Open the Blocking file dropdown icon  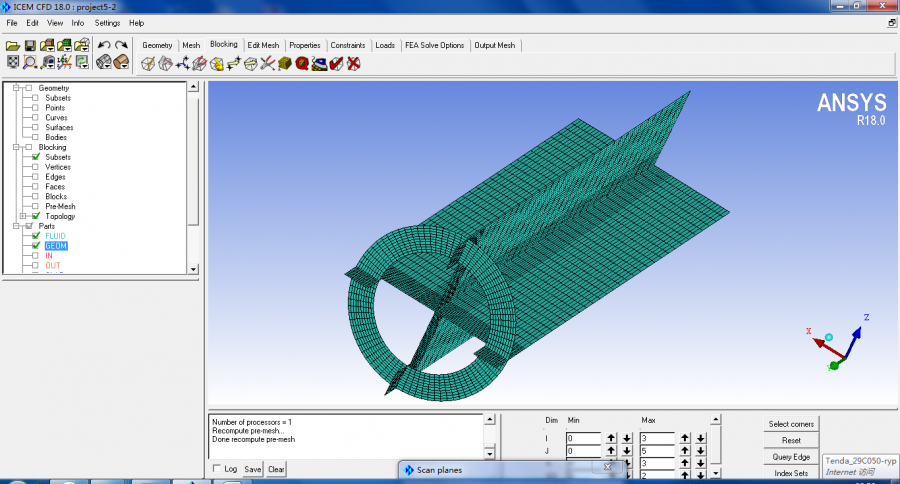tap(82, 45)
